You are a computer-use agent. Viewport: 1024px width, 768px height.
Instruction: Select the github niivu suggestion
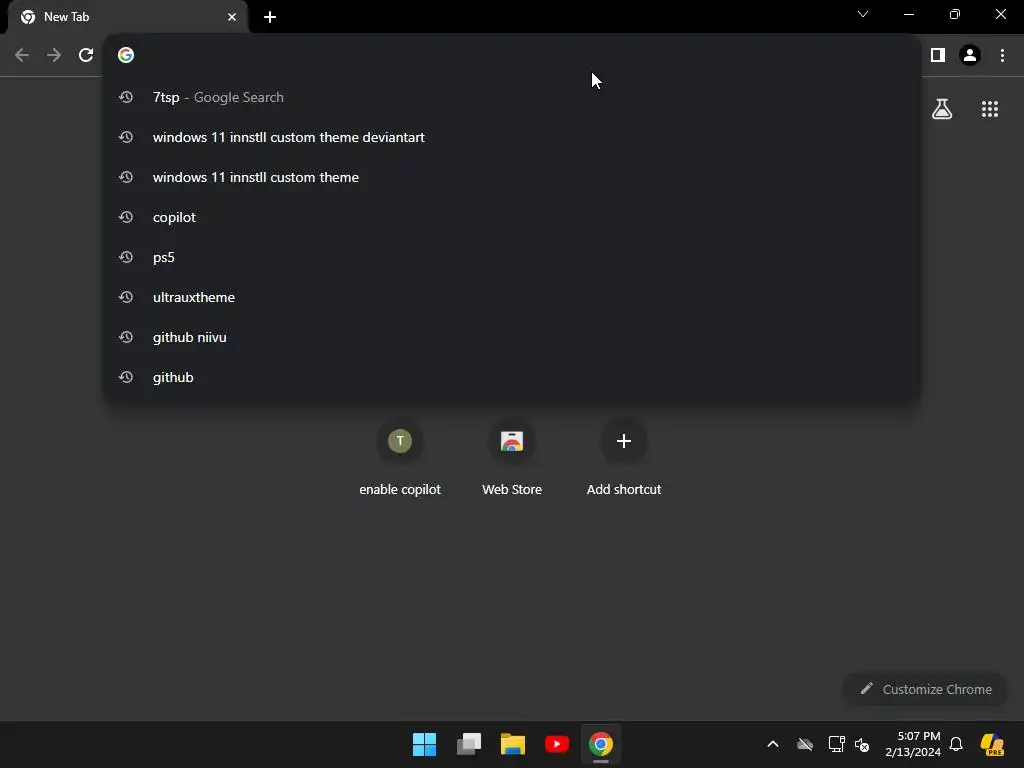pos(512,337)
